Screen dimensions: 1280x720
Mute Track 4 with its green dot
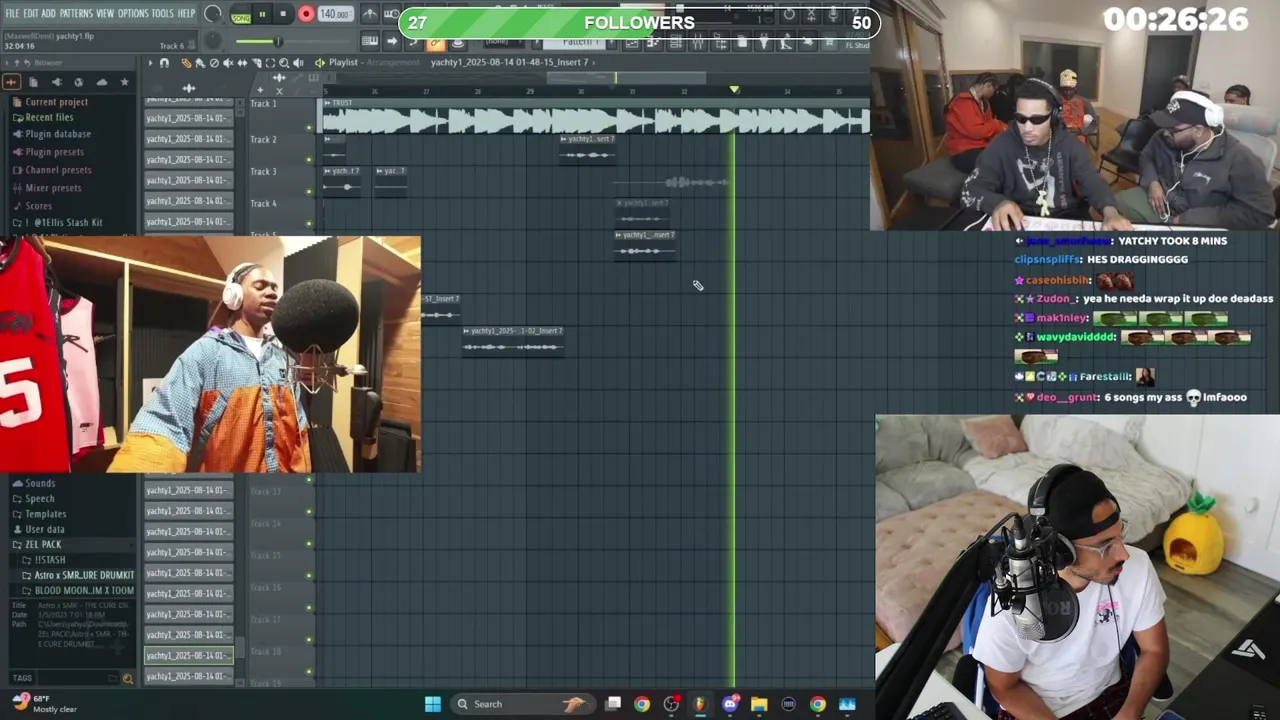(x=309, y=224)
